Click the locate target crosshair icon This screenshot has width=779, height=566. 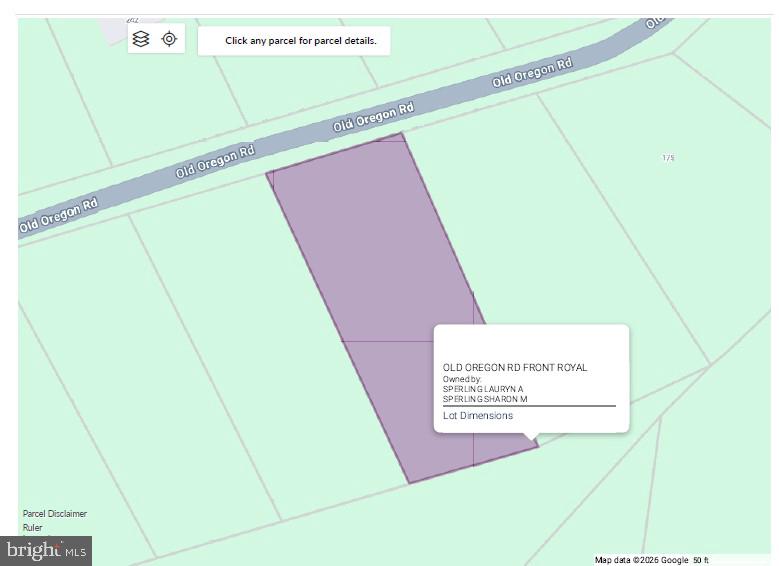(169, 39)
